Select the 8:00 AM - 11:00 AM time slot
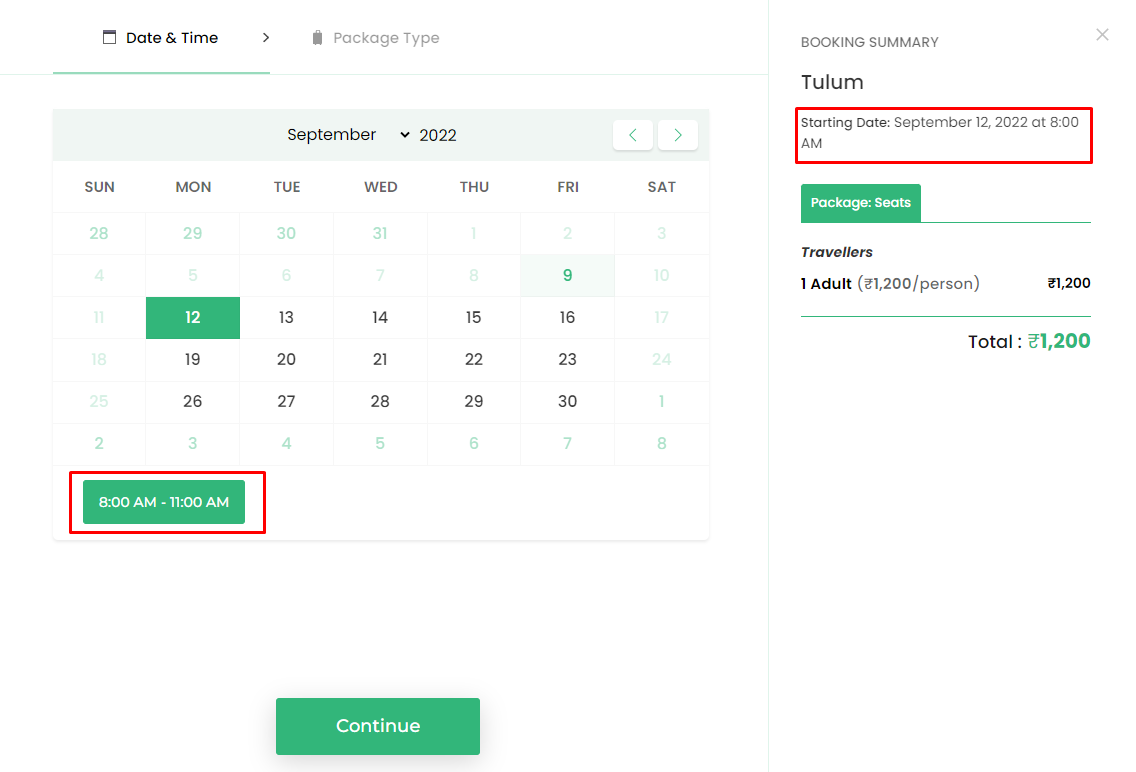1136x772 pixels. click(166, 503)
